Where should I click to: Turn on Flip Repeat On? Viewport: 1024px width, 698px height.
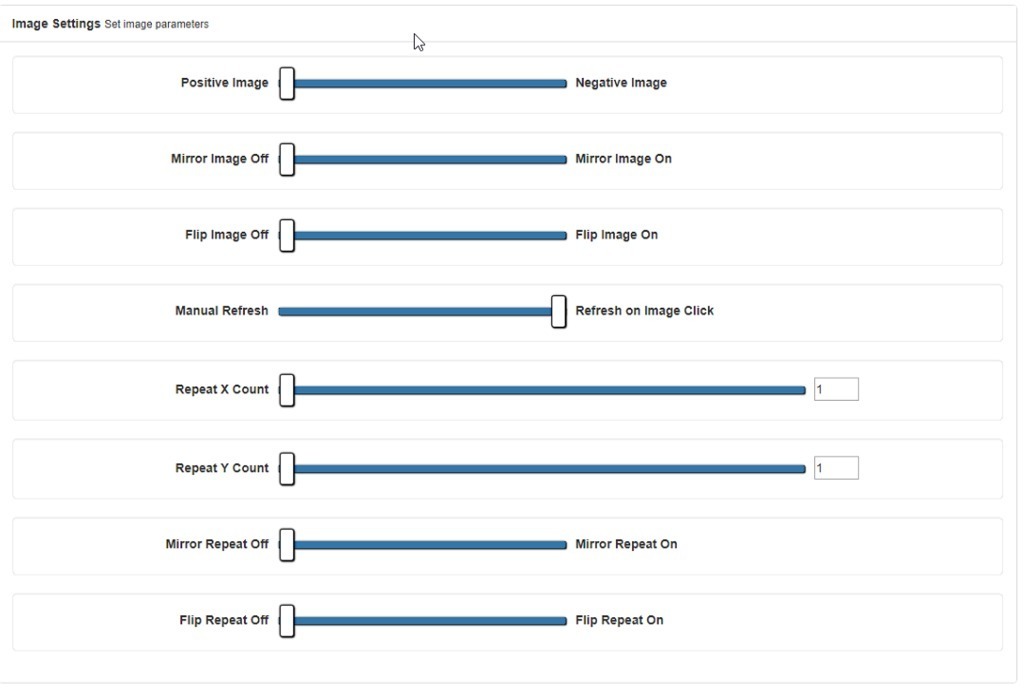(619, 620)
